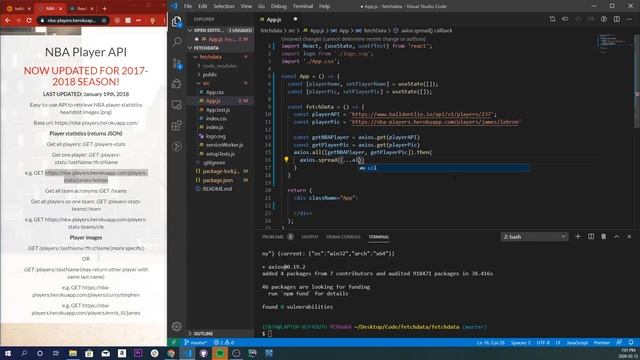Click the Prettier status bar item
The height and width of the screenshot is (360, 640).
(602, 342)
